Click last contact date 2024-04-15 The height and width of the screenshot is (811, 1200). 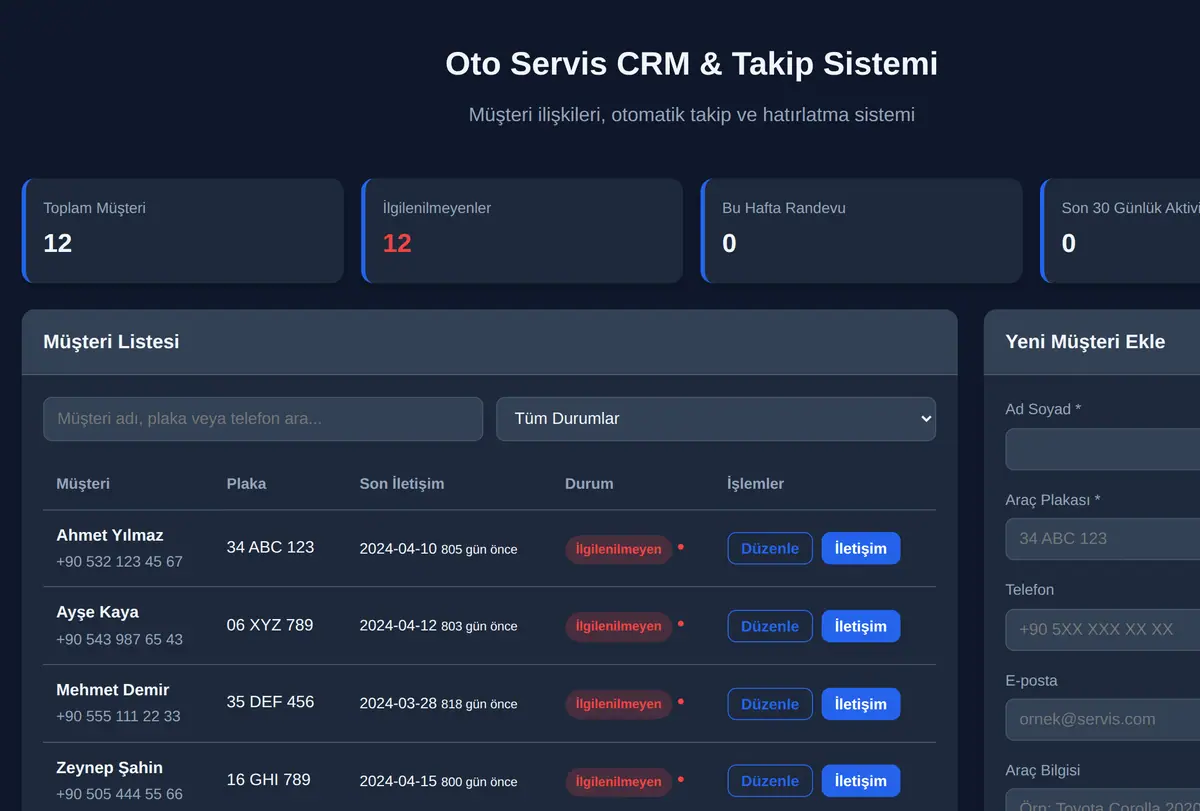tap(398, 781)
